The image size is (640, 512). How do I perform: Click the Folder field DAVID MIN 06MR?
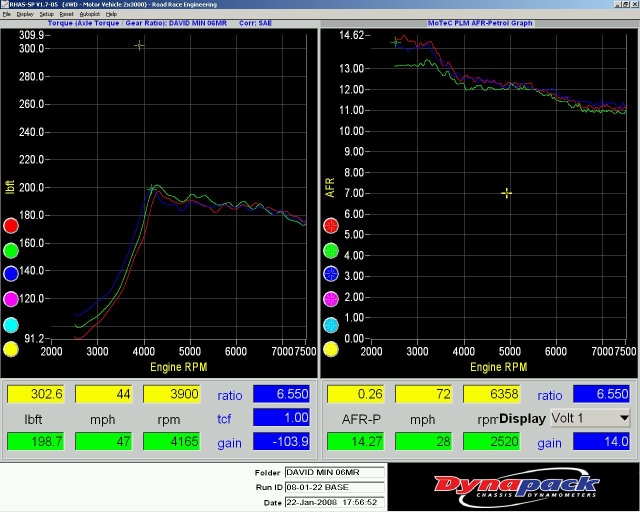click(x=334, y=472)
